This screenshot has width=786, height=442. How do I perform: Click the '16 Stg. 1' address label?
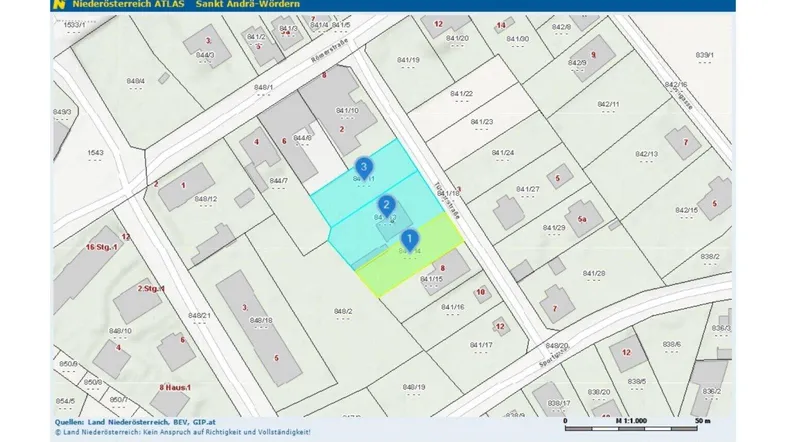point(101,247)
